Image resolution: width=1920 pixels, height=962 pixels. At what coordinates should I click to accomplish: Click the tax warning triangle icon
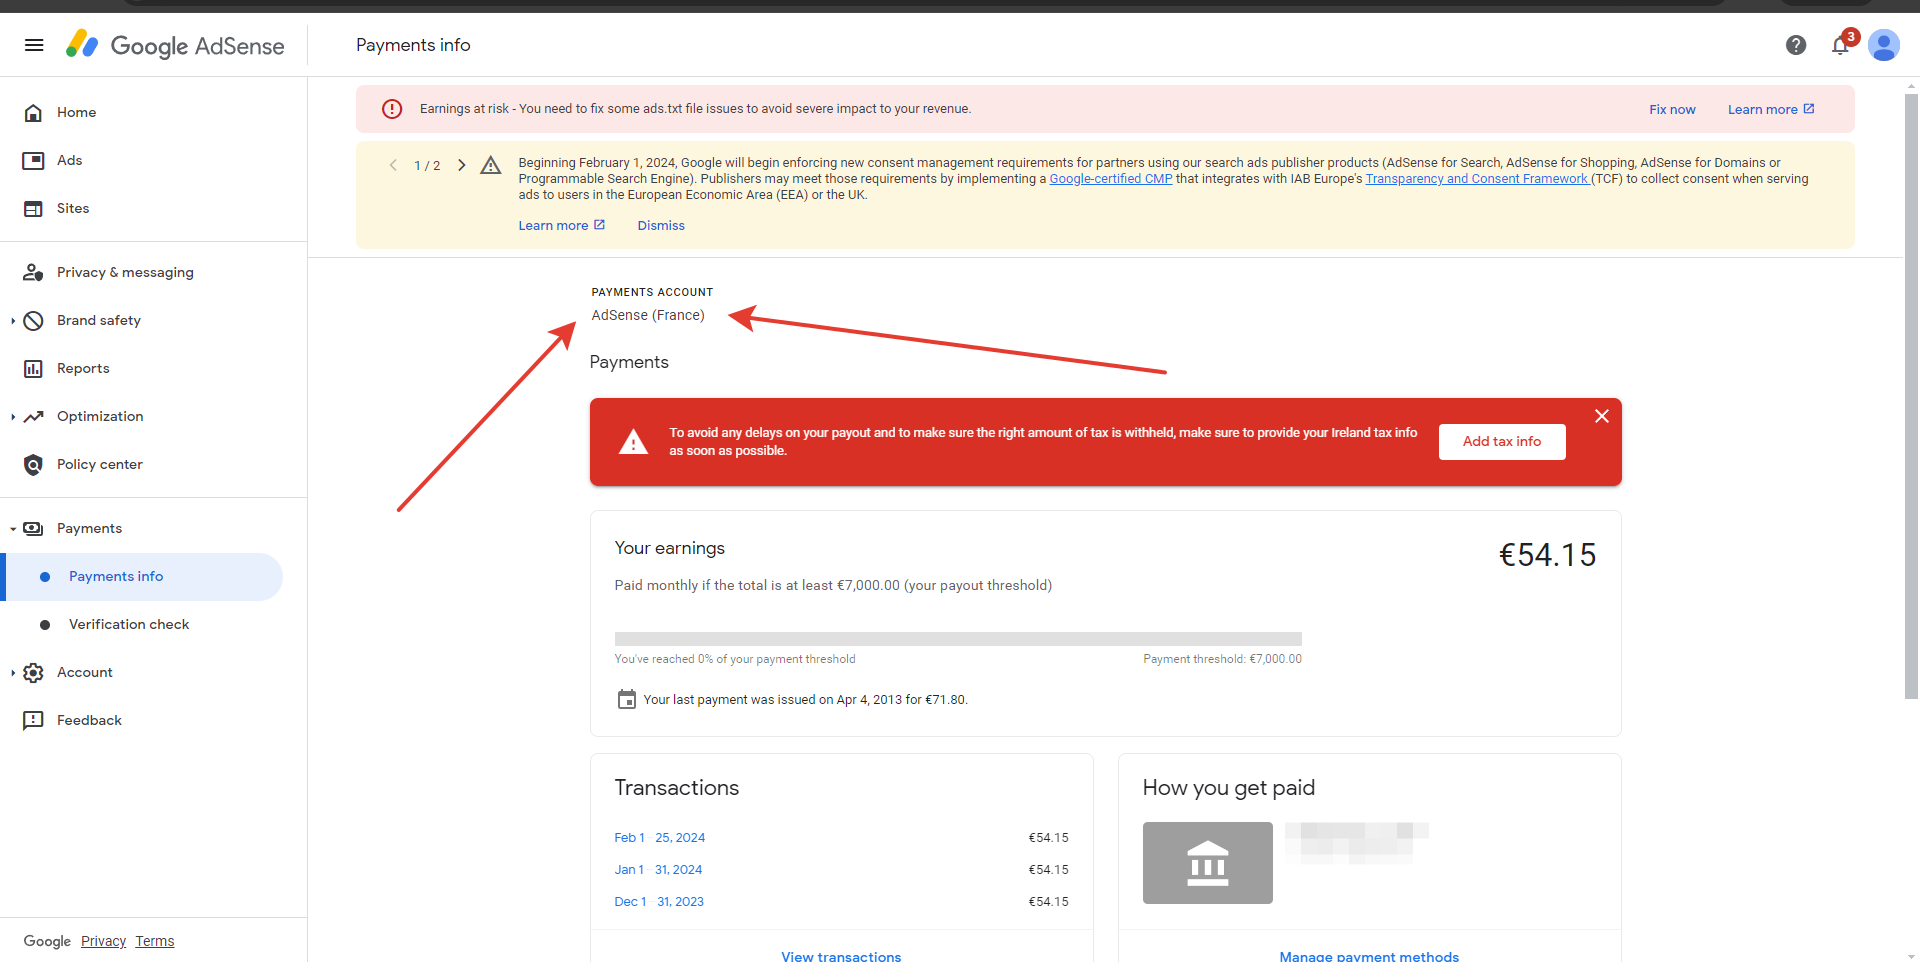633,442
